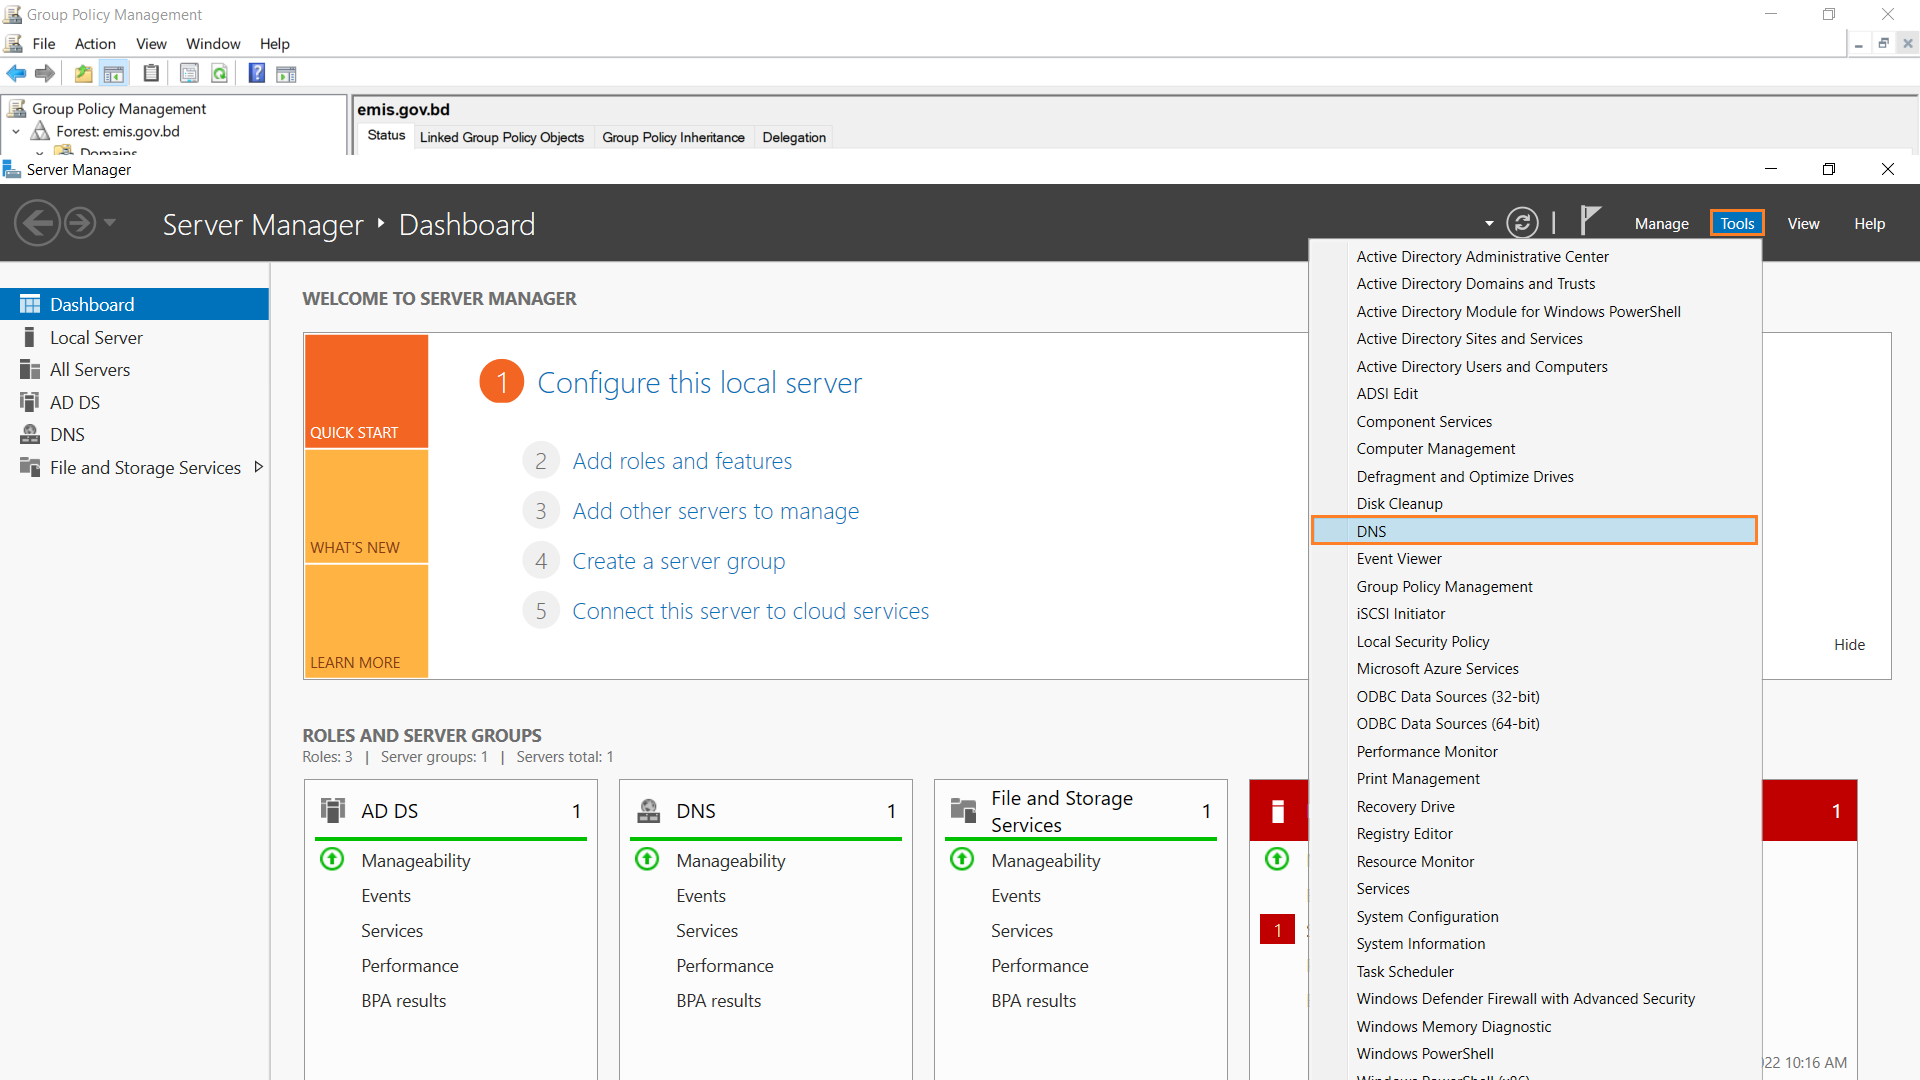Click Server Manager forward navigation arrow
The image size is (1920, 1080).
(x=80, y=223)
